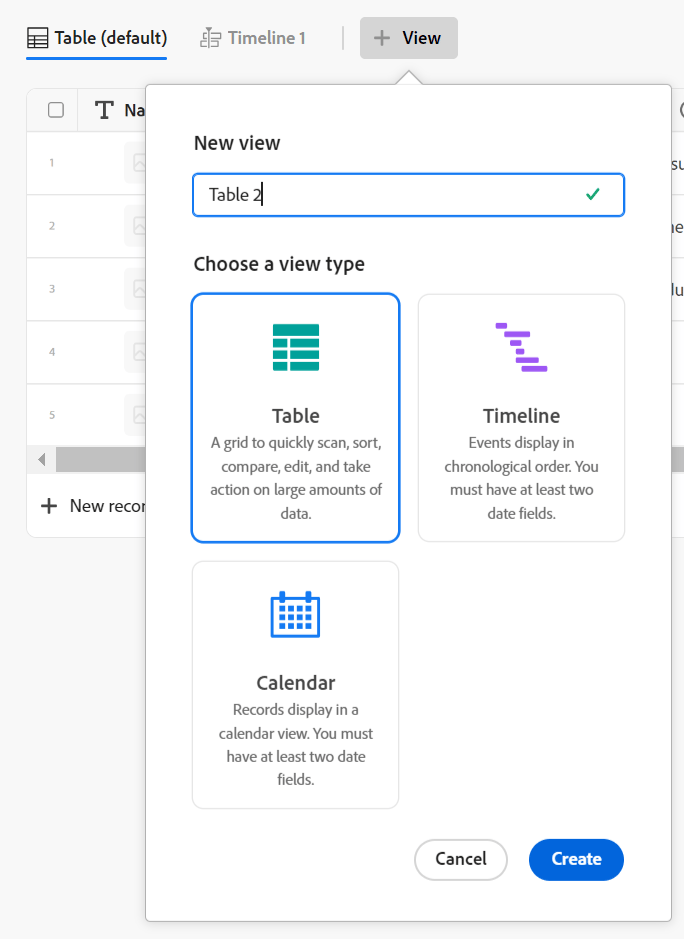684x939 pixels.
Task: Click the green checkmark in name field
Action: [x=593, y=194]
